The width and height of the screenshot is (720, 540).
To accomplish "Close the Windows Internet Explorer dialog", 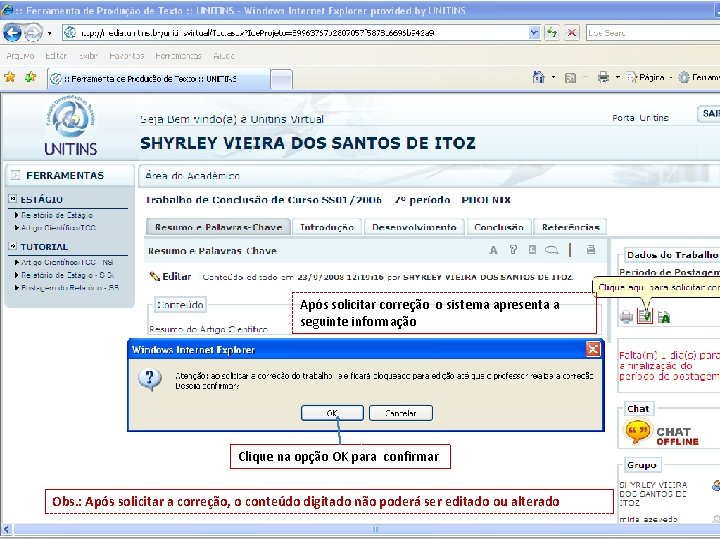I will [x=593, y=349].
